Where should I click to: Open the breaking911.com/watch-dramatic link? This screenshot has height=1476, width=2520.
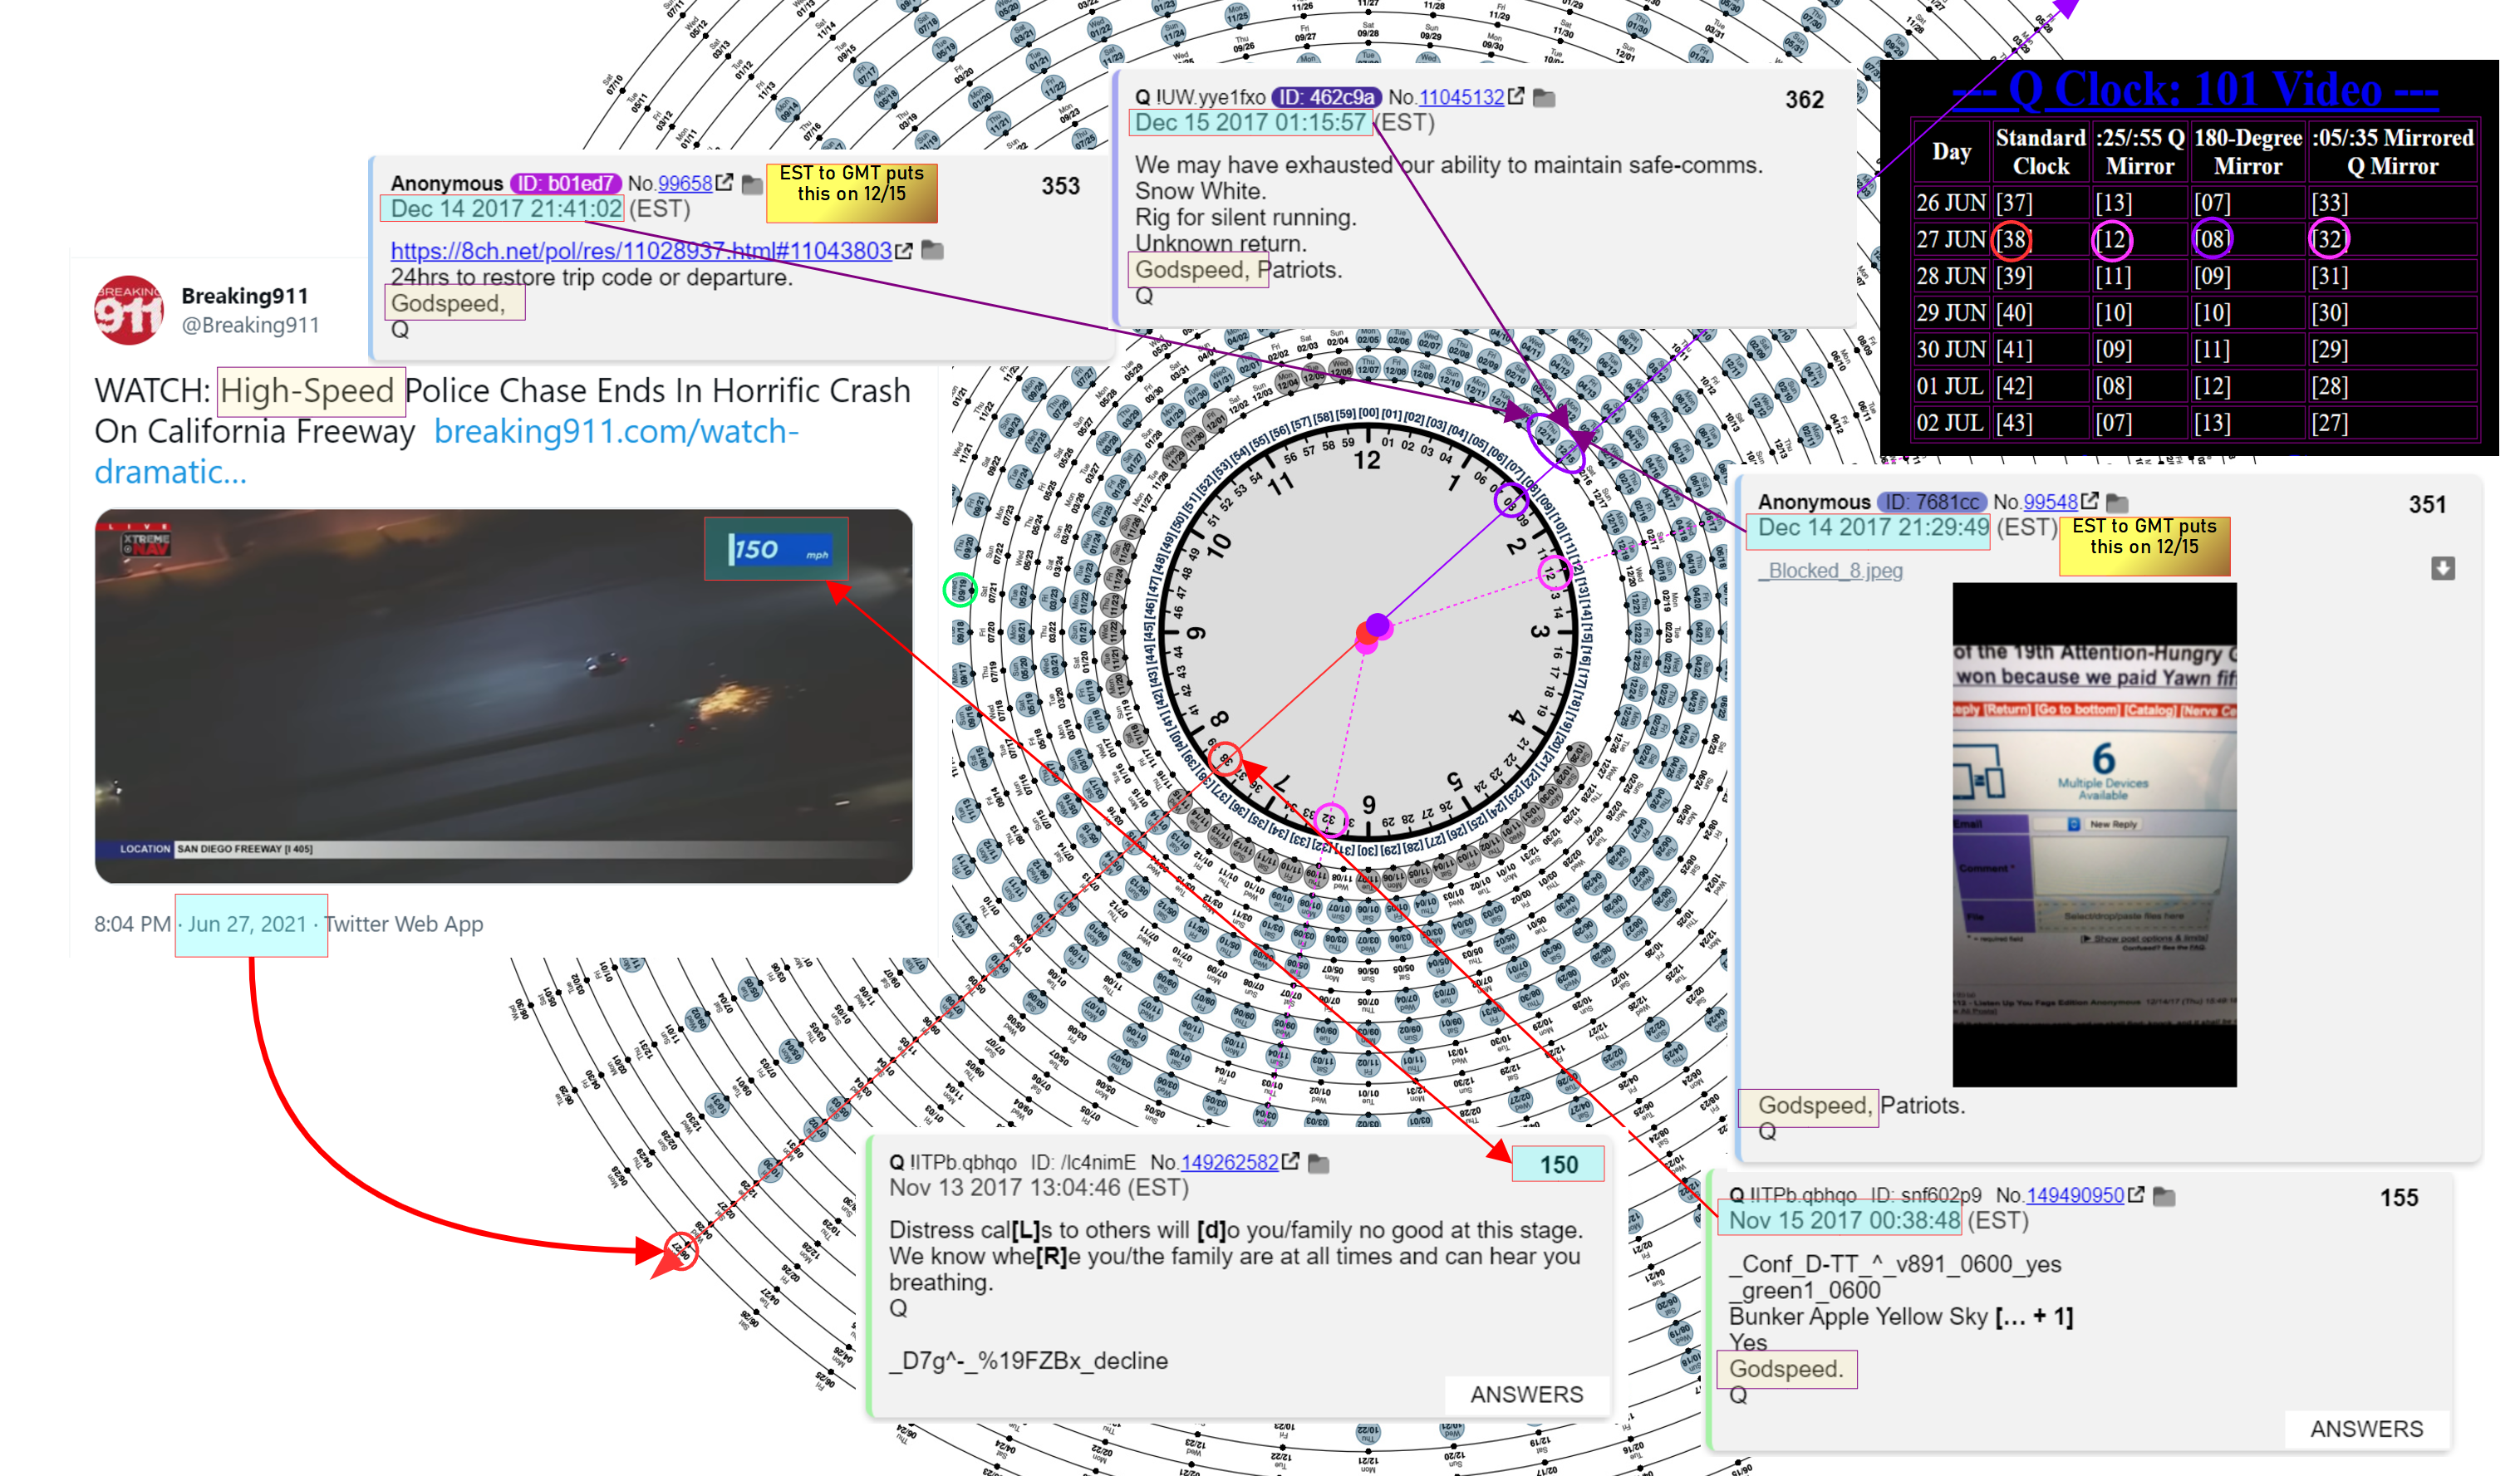coord(446,451)
